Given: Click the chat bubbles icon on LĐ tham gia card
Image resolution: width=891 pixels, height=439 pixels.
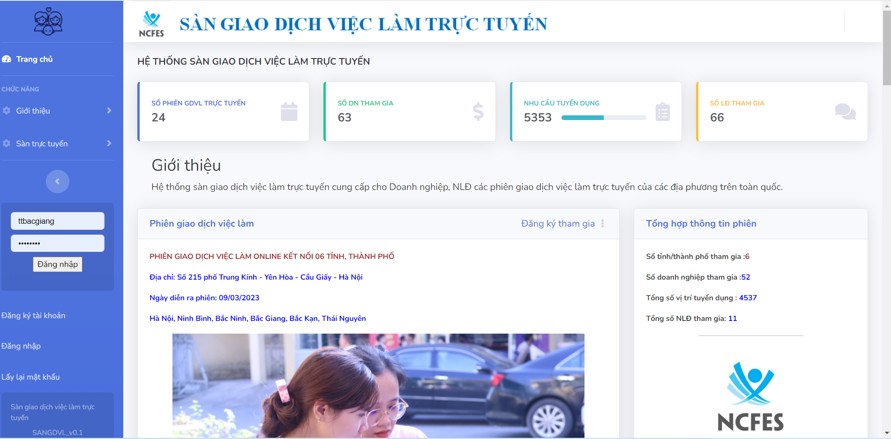Looking at the screenshot, I should 846,112.
